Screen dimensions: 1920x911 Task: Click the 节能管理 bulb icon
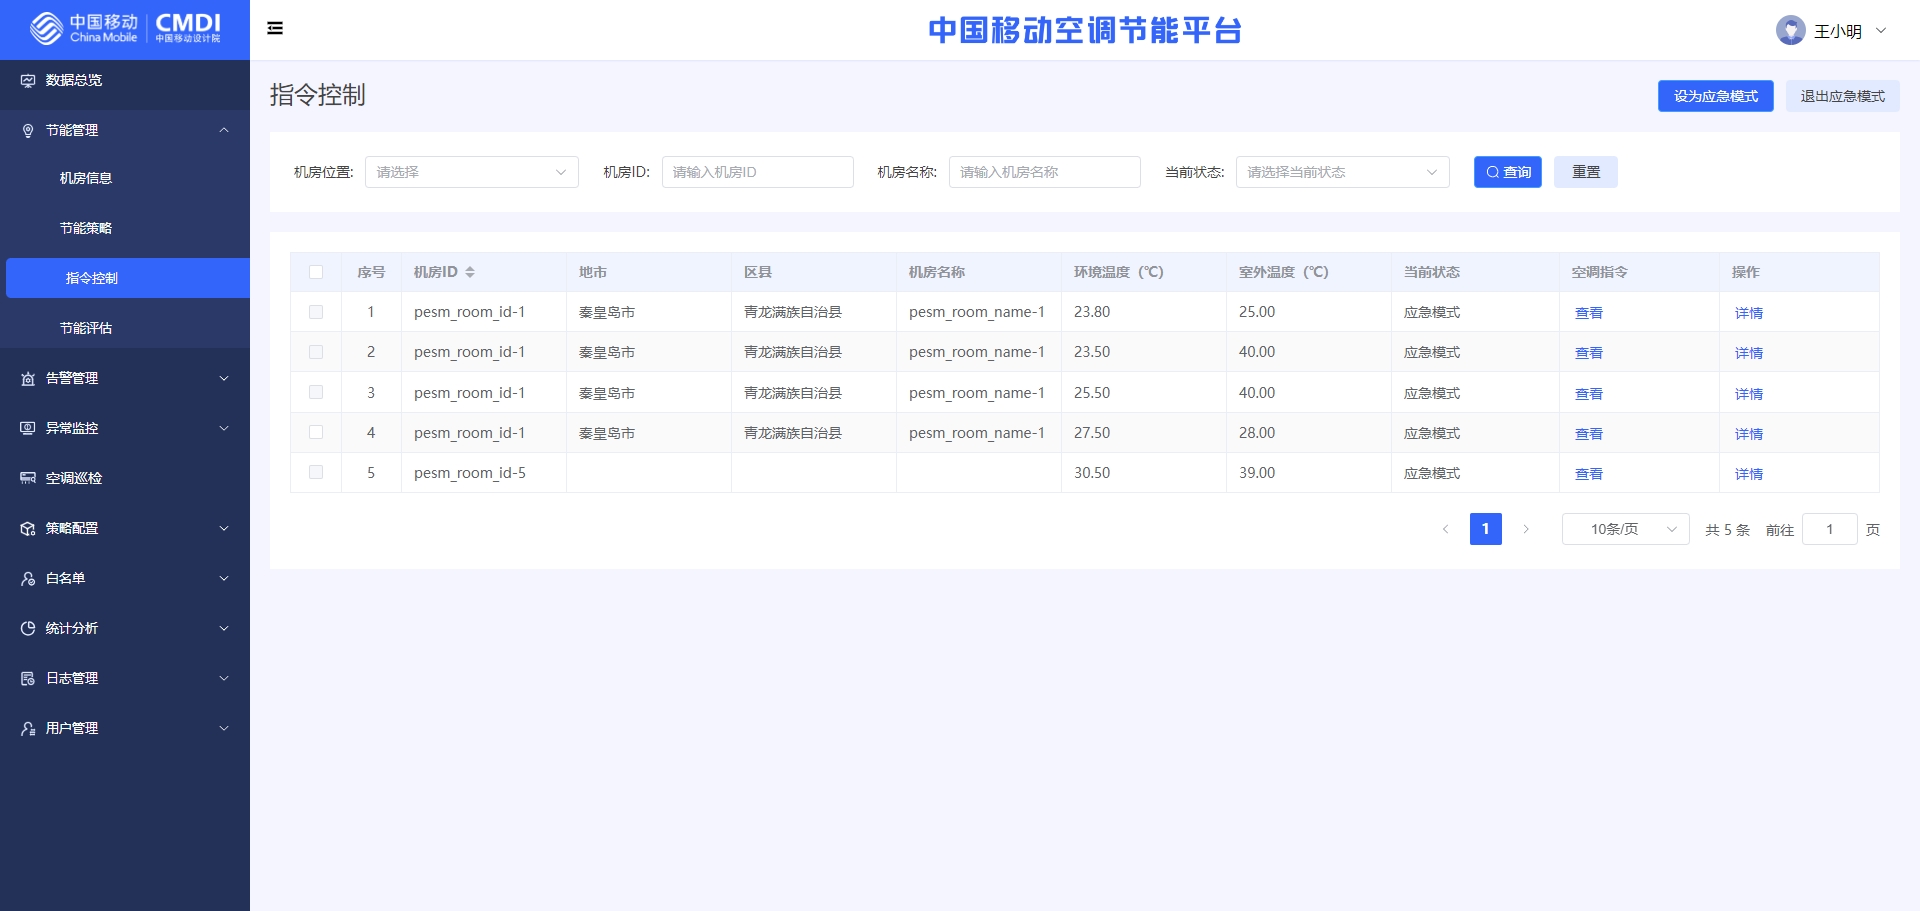click(28, 130)
